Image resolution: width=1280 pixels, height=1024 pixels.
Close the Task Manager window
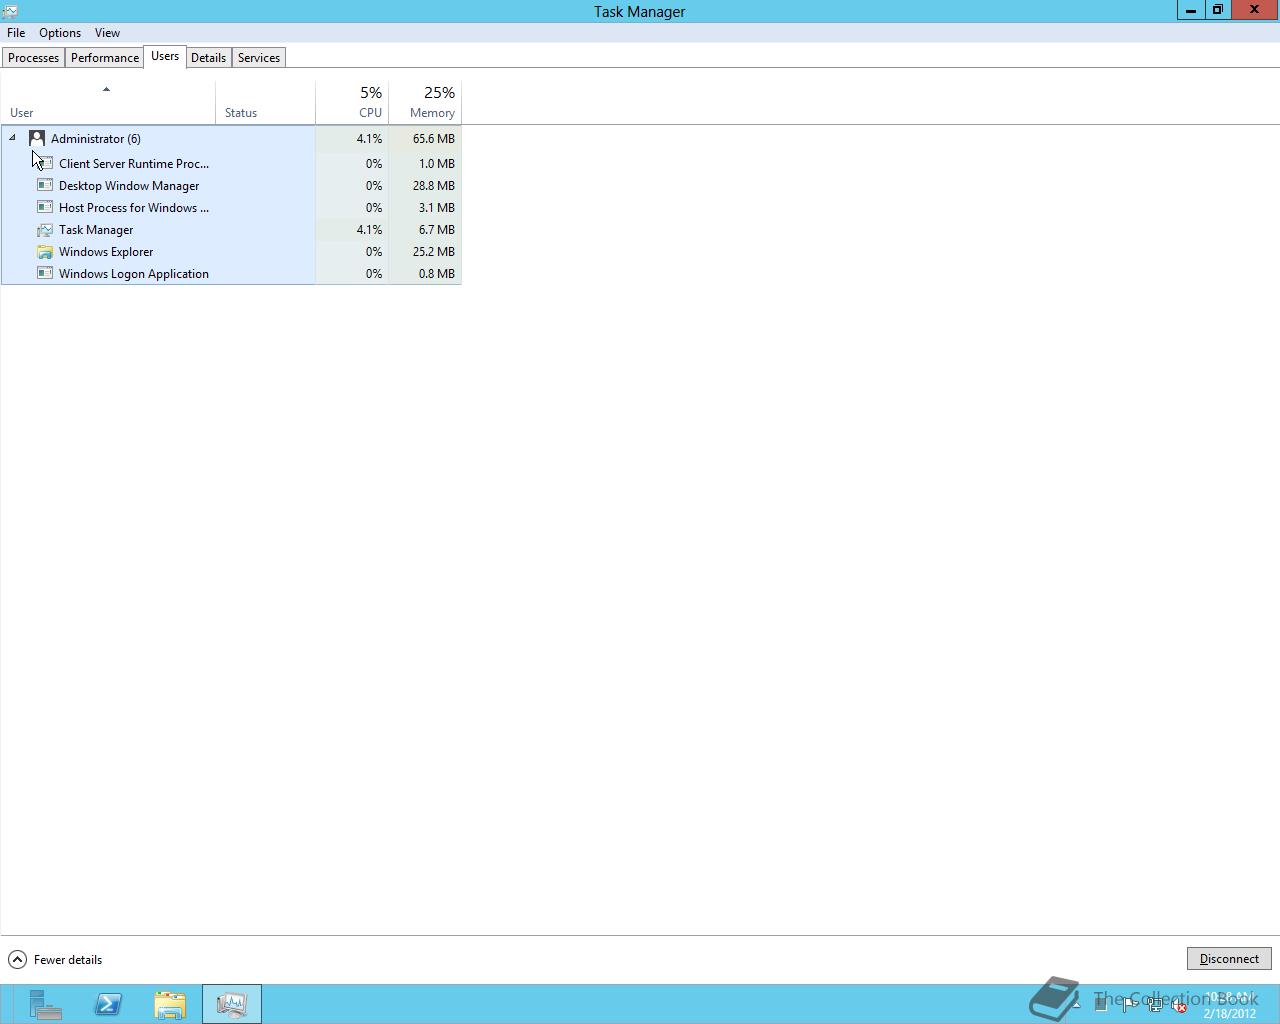[1254, 10]
